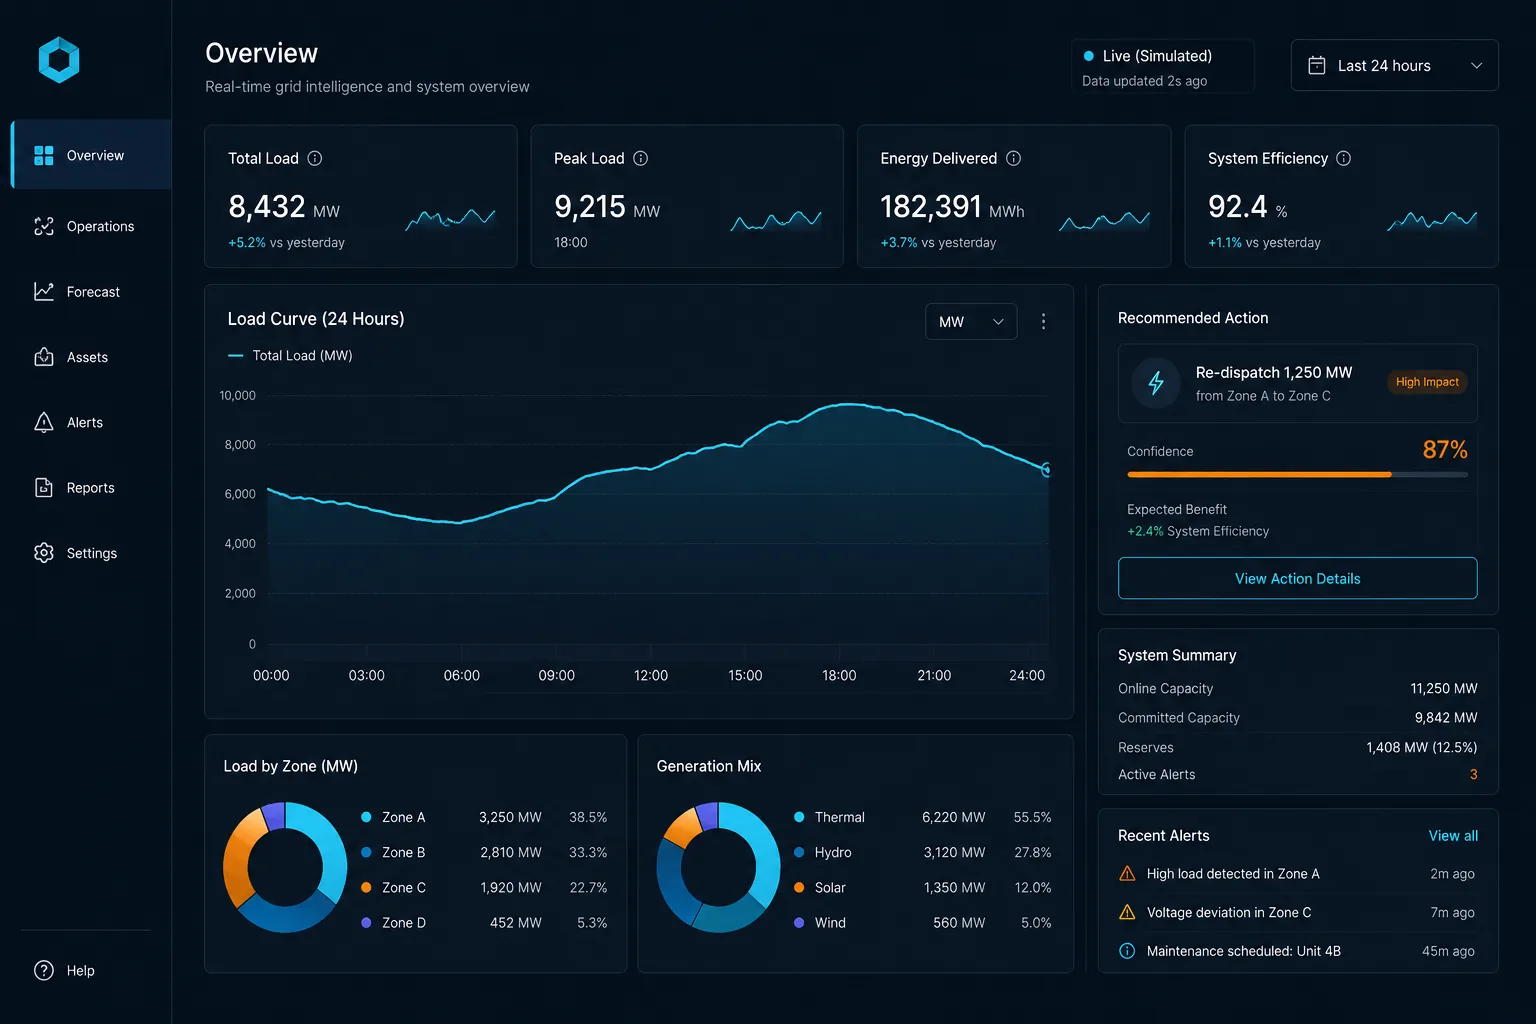Click View Action Details button

coord(1297,578)
